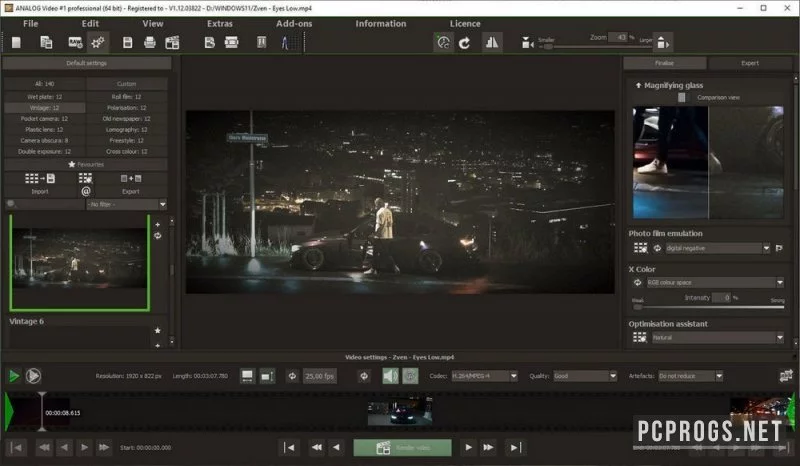Open the Quality Good dropdown
This screenshot has height=466, width=800.
click(585, 376)
